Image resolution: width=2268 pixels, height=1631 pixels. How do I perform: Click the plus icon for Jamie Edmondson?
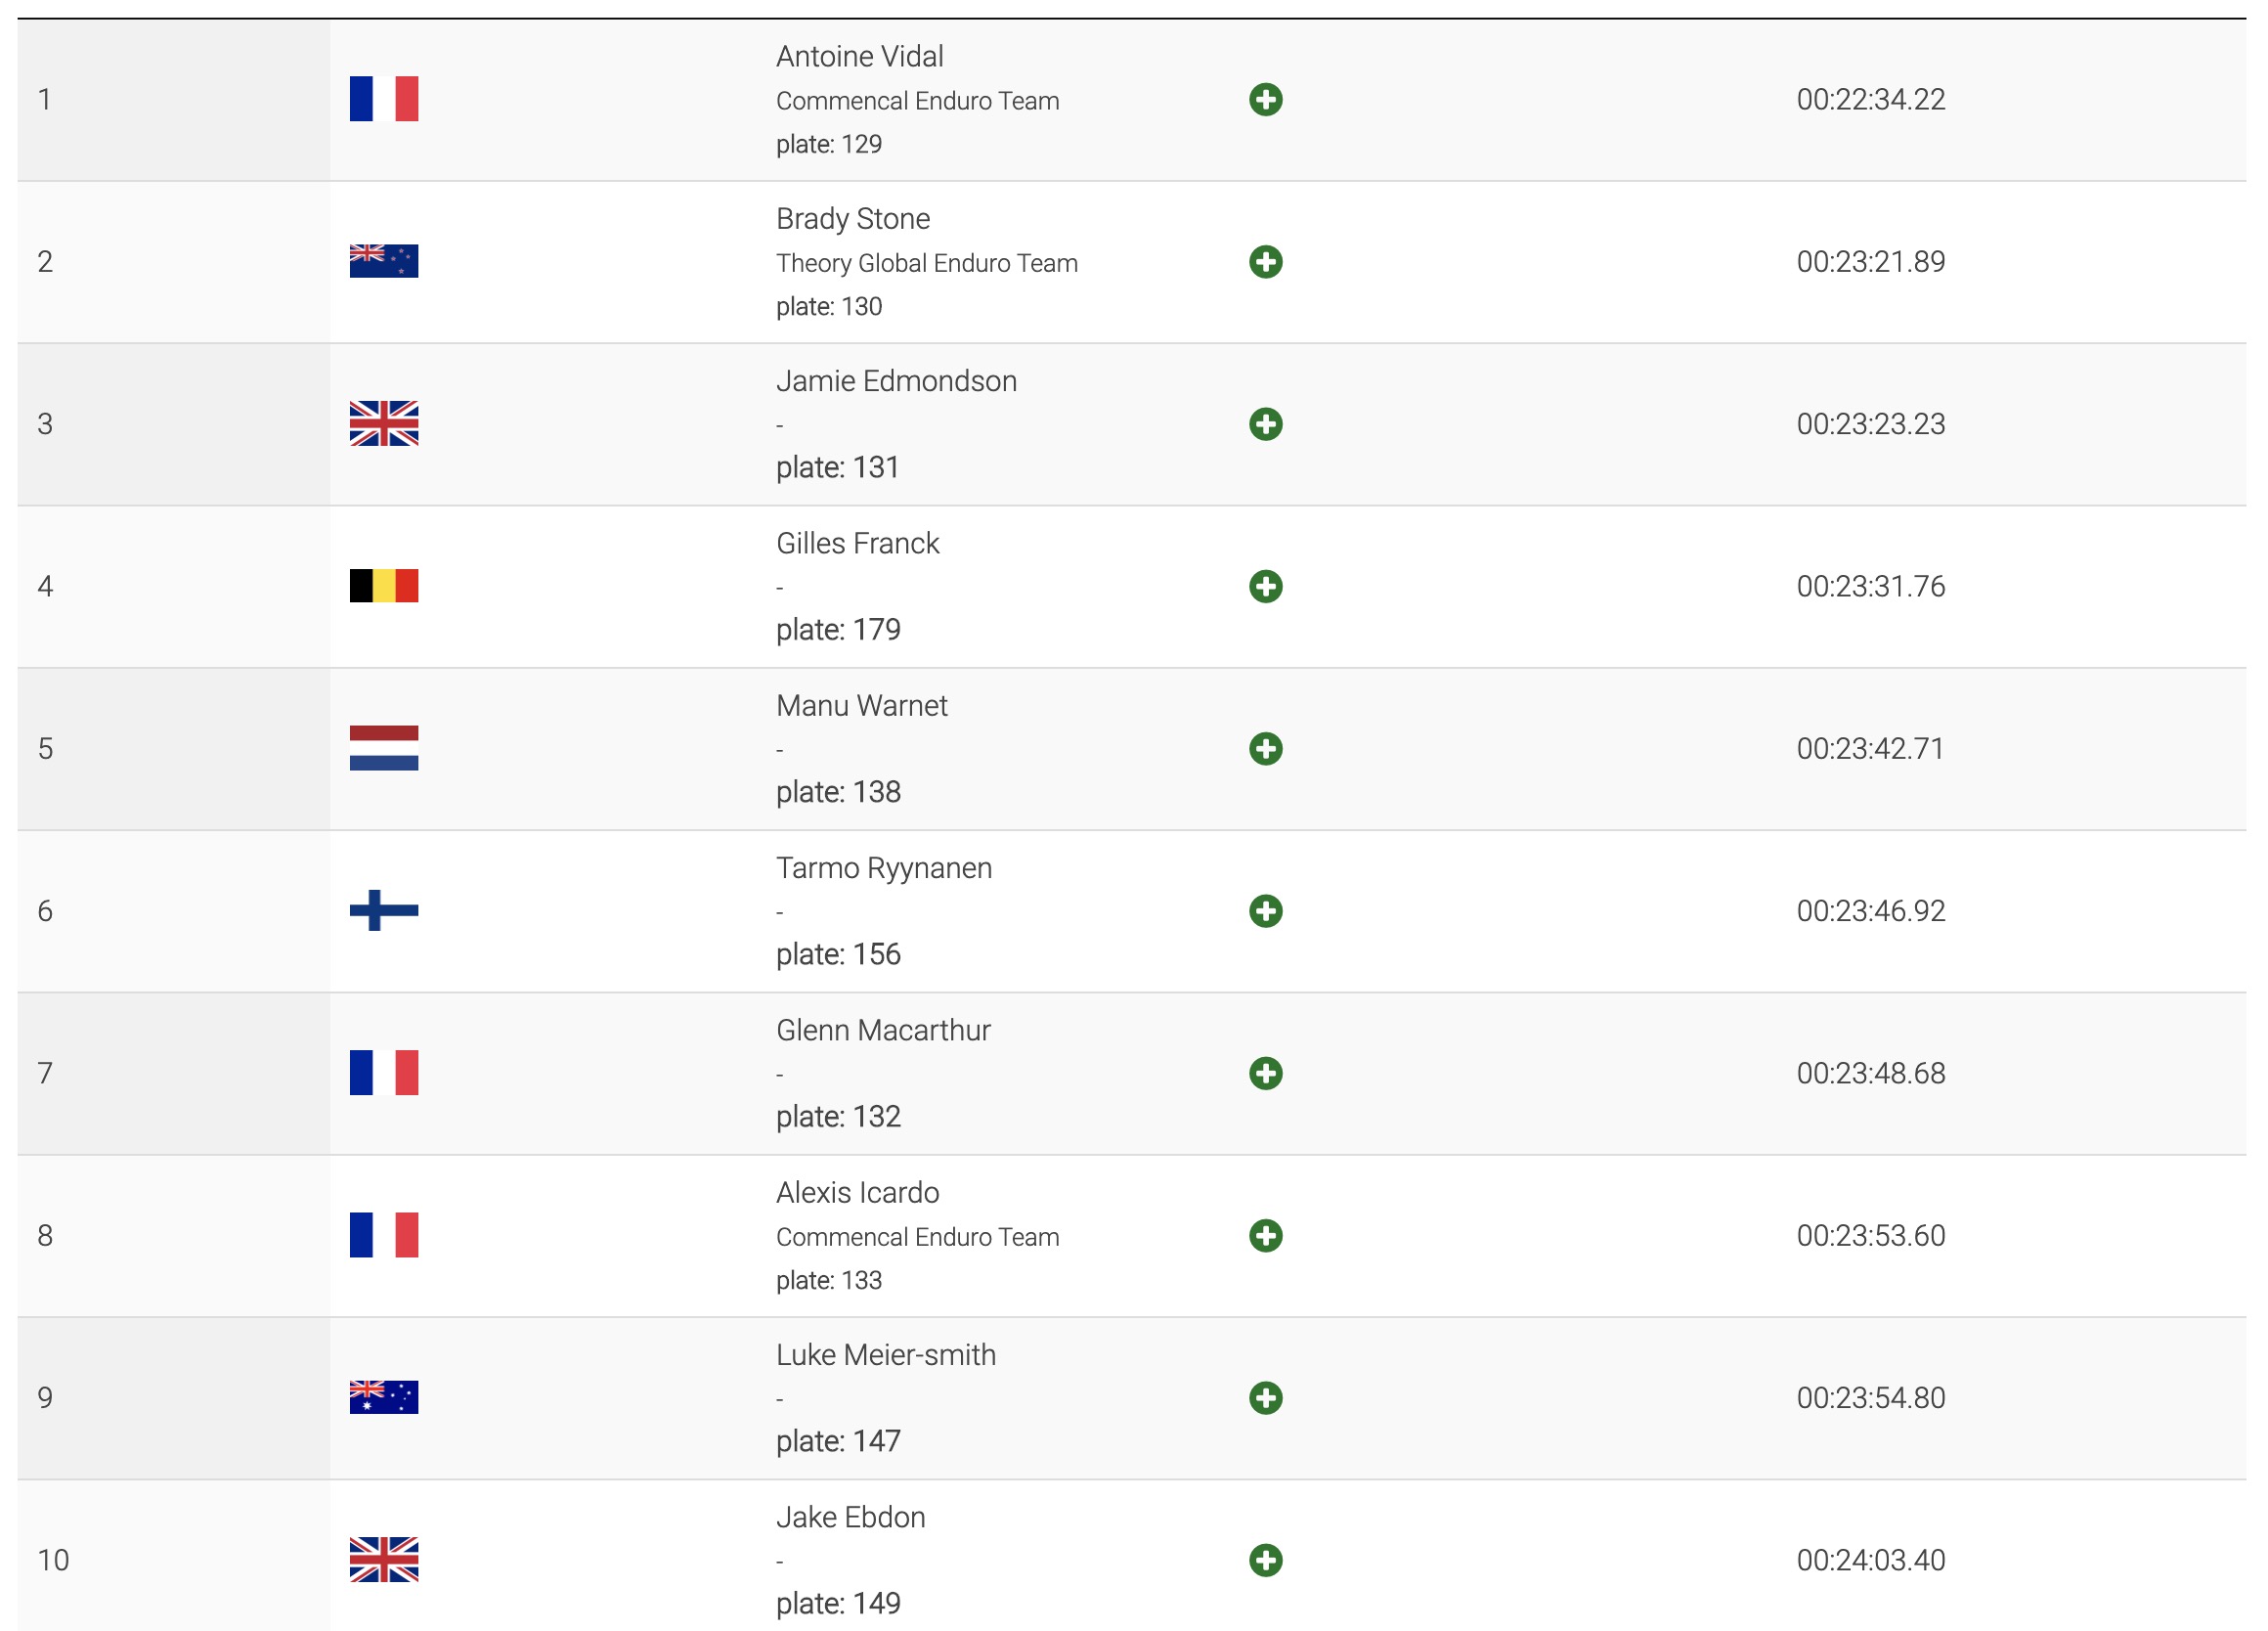[x=1265, y=424]
